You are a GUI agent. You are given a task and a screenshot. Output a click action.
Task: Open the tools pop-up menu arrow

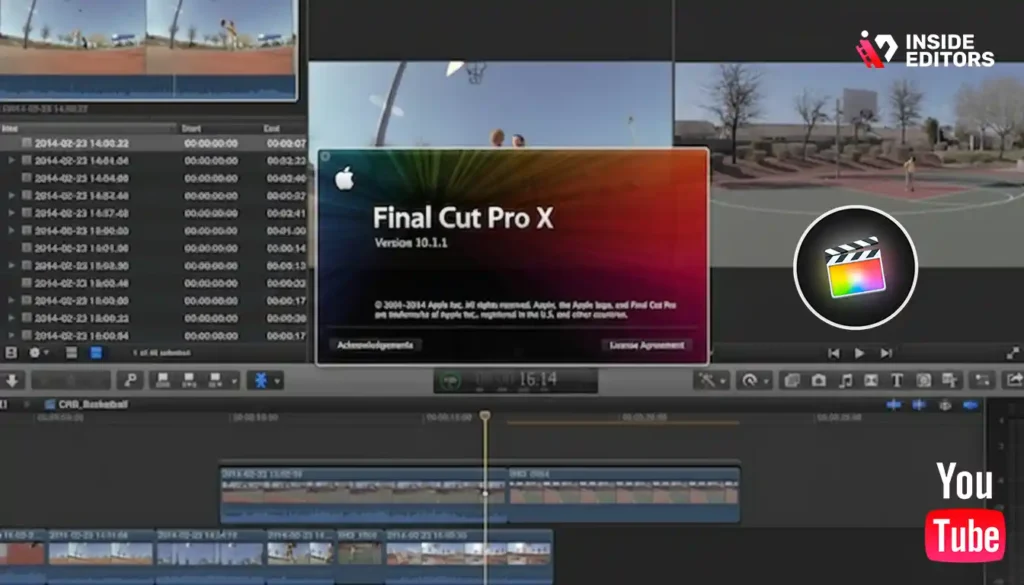click(278, 381)
